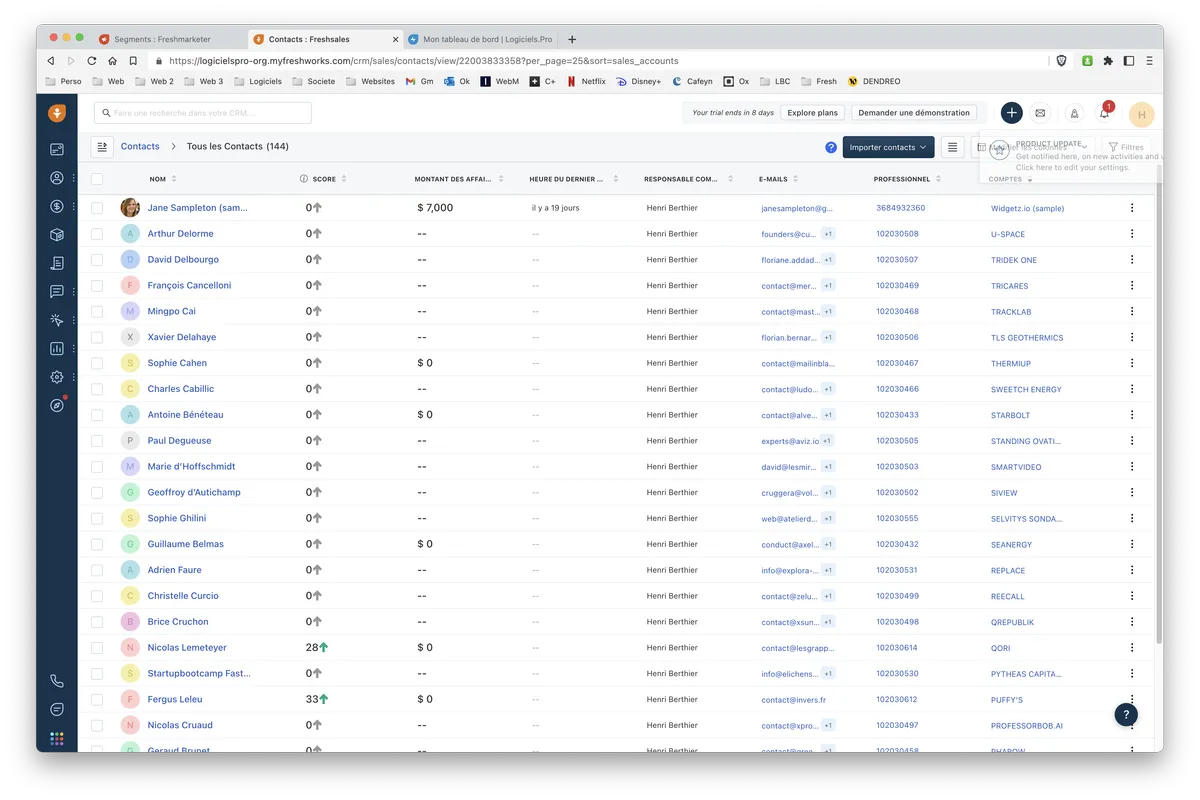The width and height of the screenshot is (1200, 800).
Task: Open the Admin Settings gear in the sidebar
Action: click(57, 377)
